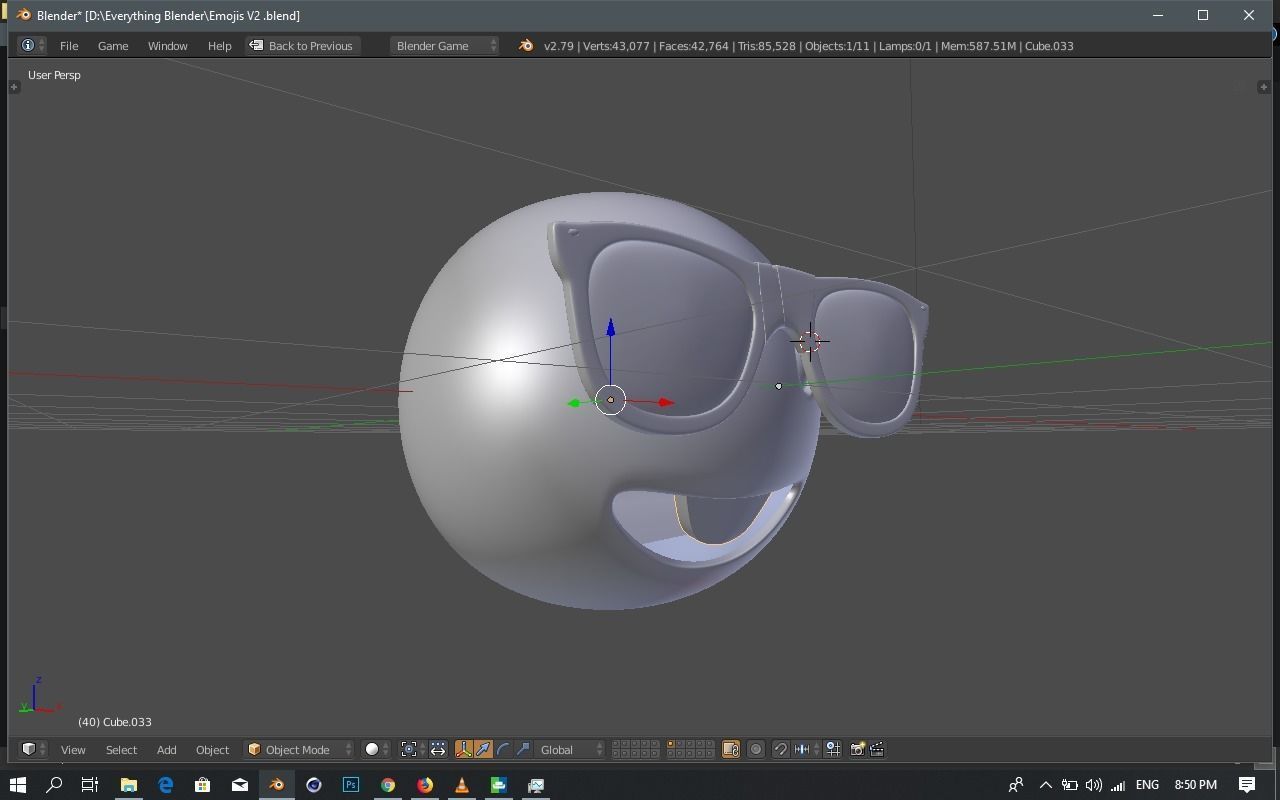Viewport: 1280px width, 800px height.
Task: Open the File menu
Action: click(69, 46)
